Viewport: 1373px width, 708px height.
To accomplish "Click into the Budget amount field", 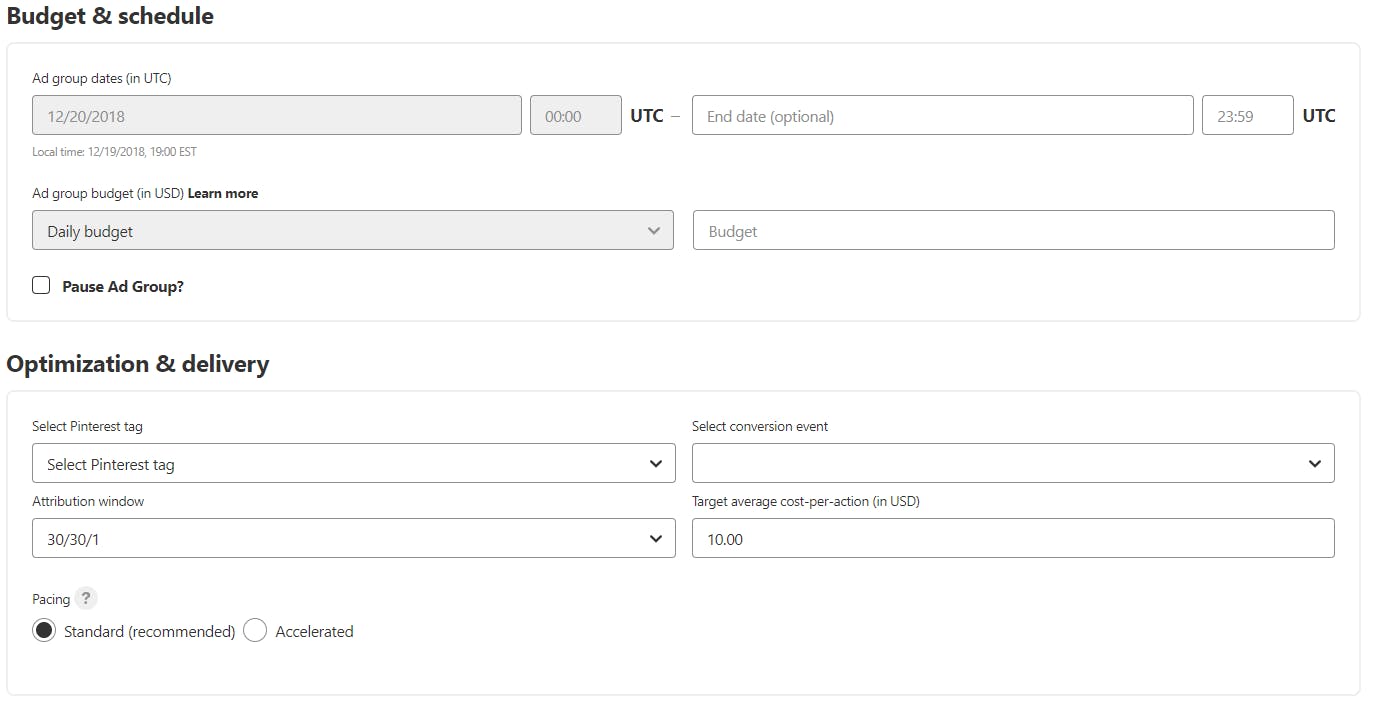I will pyautogui.click(x=1012, y=230).
